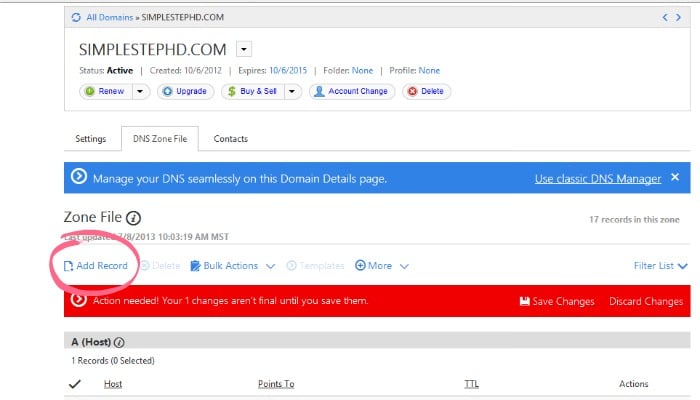Click the Profile None link
Viewport: 700px width, 400px height.
429,71
